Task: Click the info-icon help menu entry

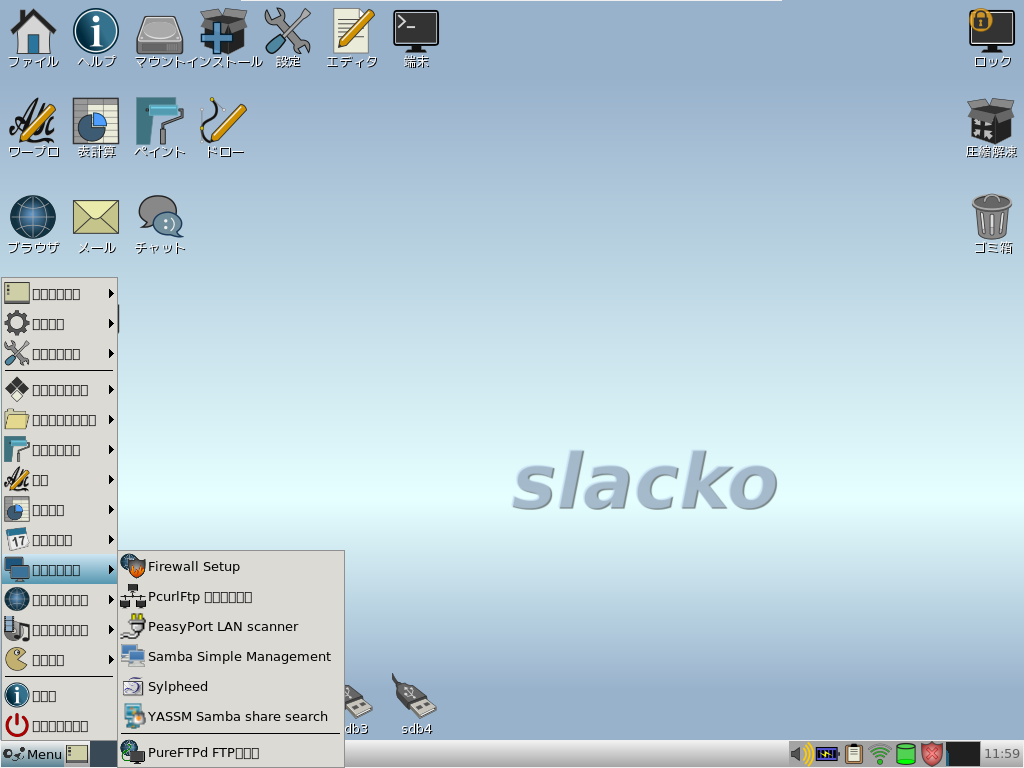Action: click(59, 696)
